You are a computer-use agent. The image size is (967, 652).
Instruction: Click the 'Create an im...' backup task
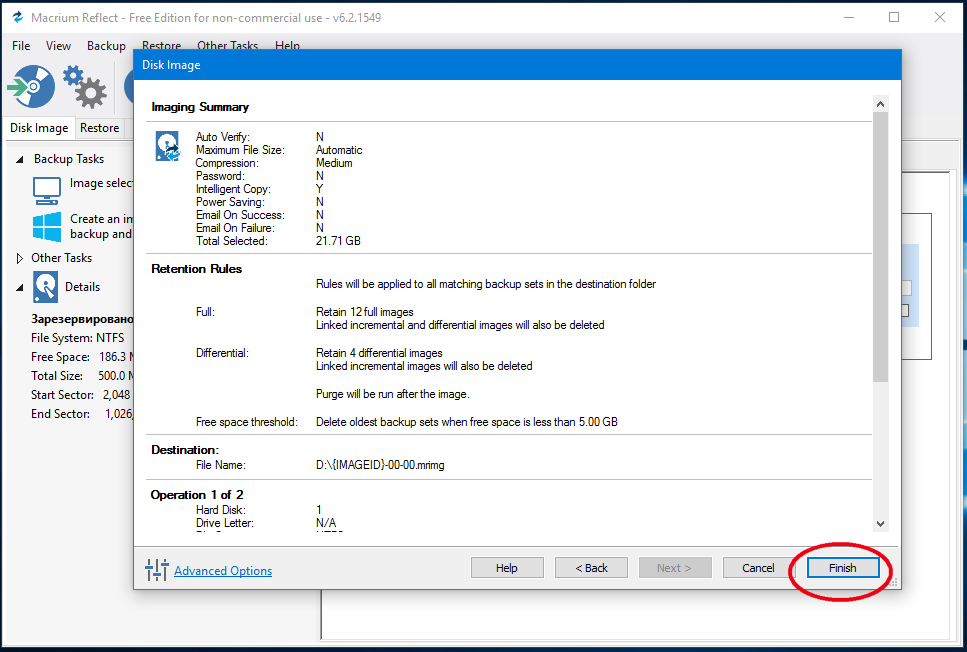click(x=101, y=226)
